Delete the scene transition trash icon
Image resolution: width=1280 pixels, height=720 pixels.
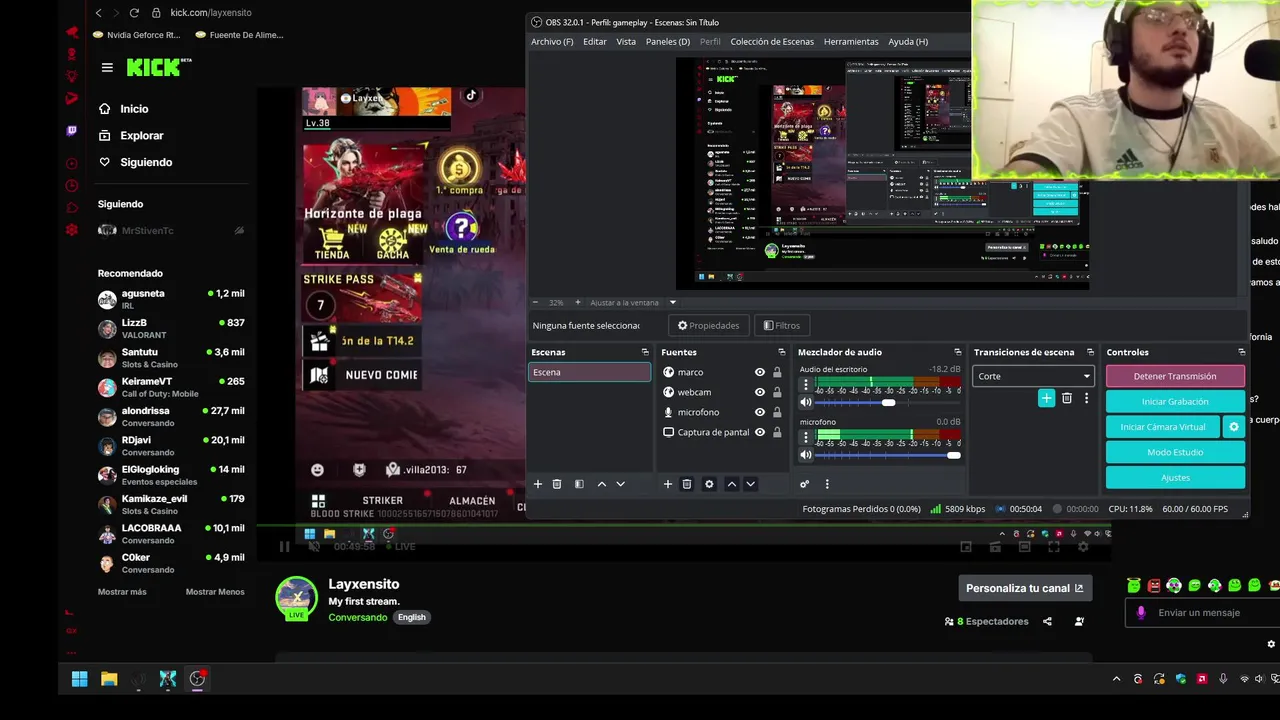[1067, 398]
